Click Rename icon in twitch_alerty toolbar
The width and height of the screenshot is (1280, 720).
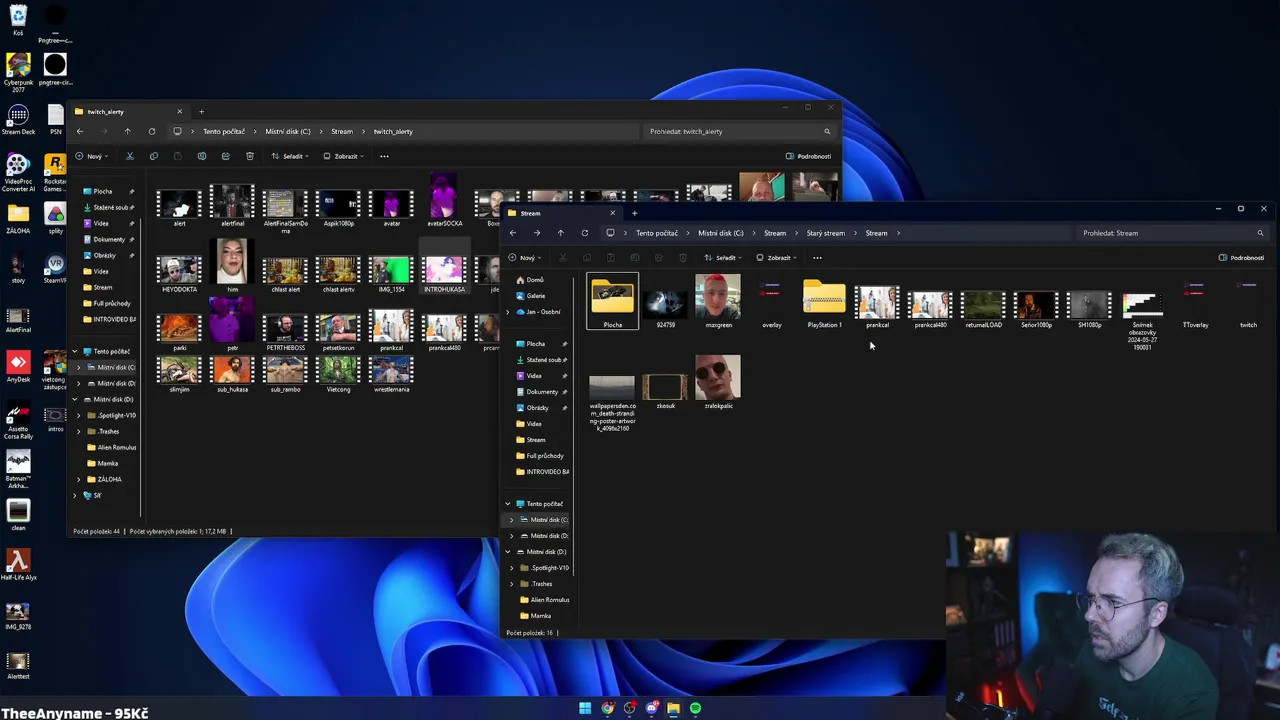[x=202, y=156]
